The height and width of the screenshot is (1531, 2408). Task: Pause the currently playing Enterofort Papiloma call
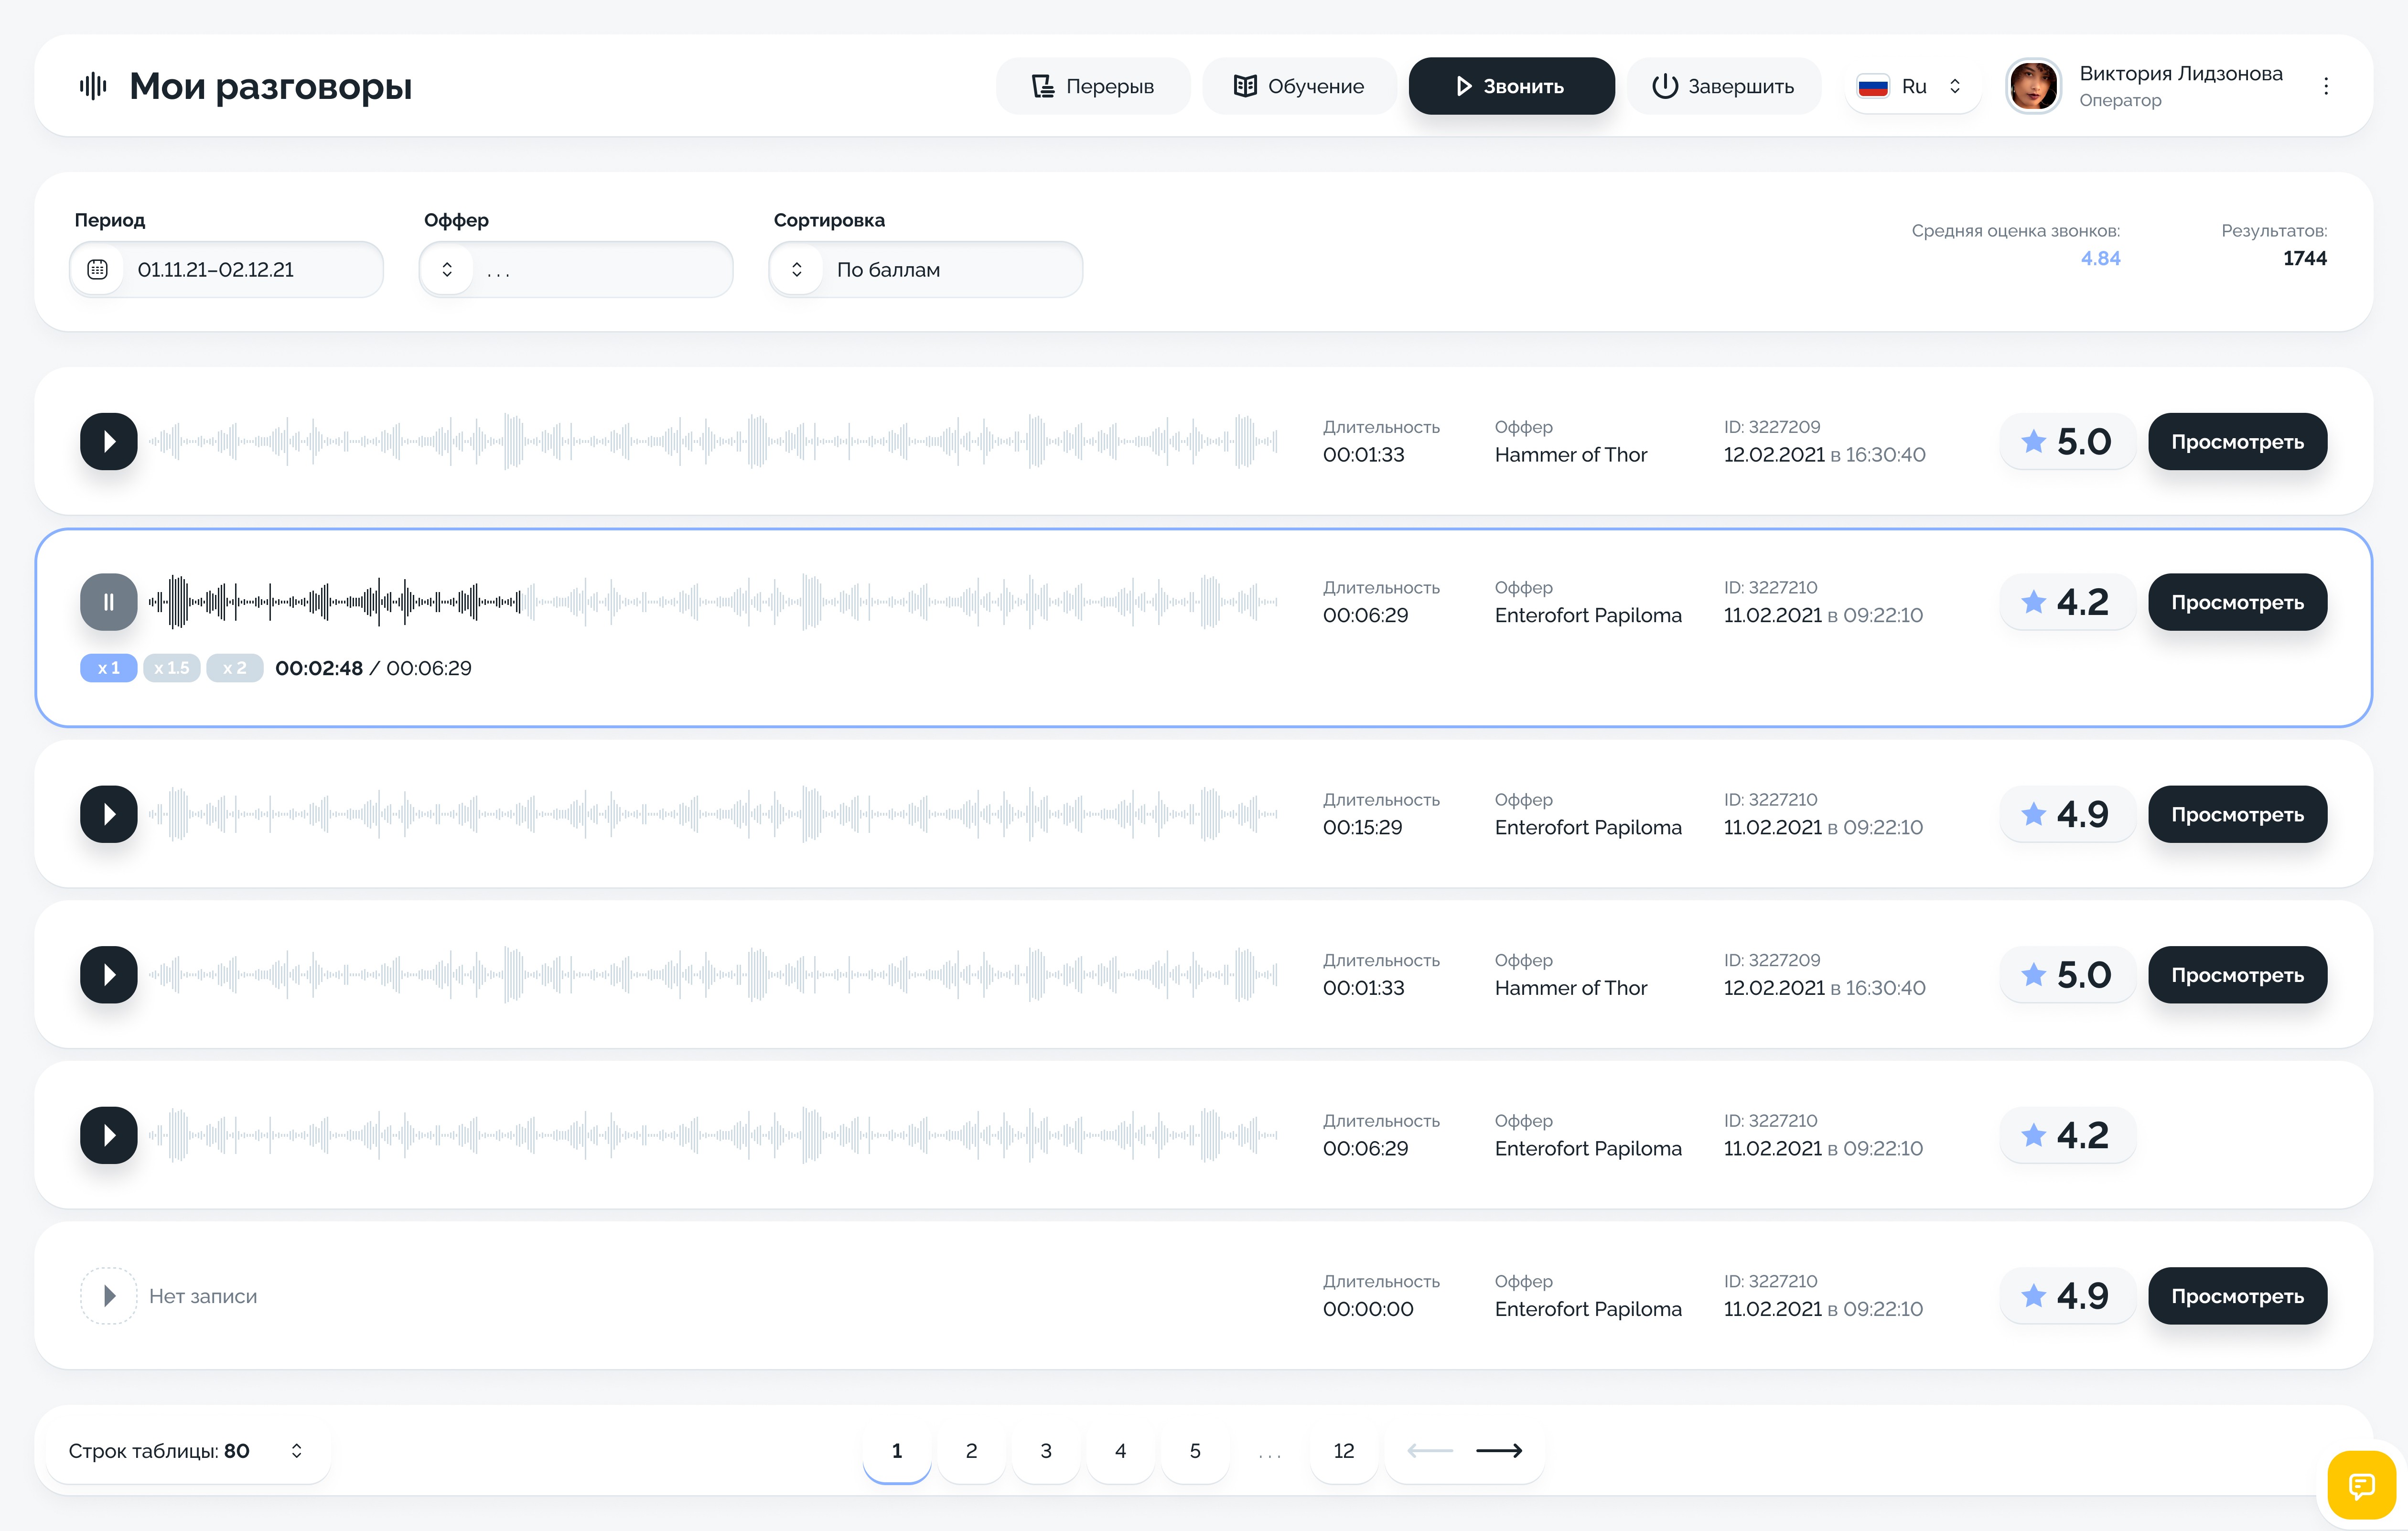coord(108,602)
